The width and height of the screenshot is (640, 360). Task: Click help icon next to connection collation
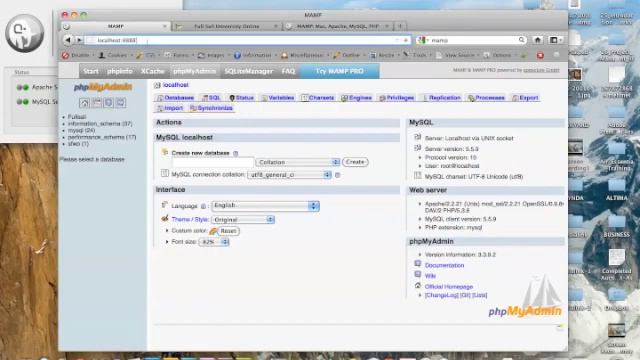tap(338, 175)
